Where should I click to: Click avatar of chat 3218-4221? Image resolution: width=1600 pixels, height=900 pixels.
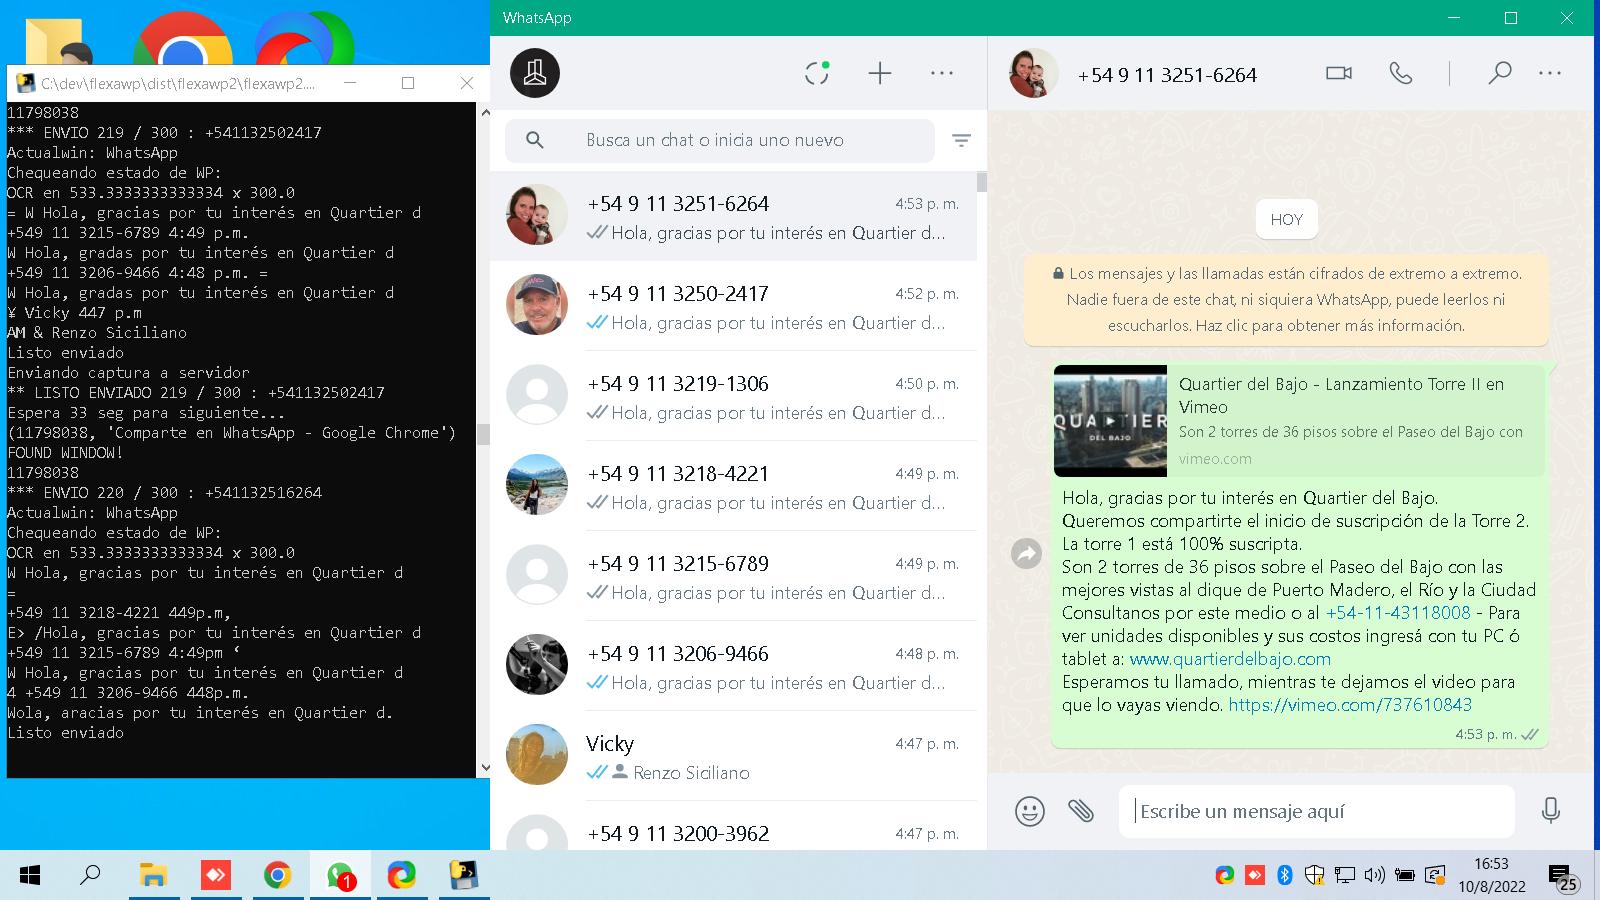click(x=537, y=485)
